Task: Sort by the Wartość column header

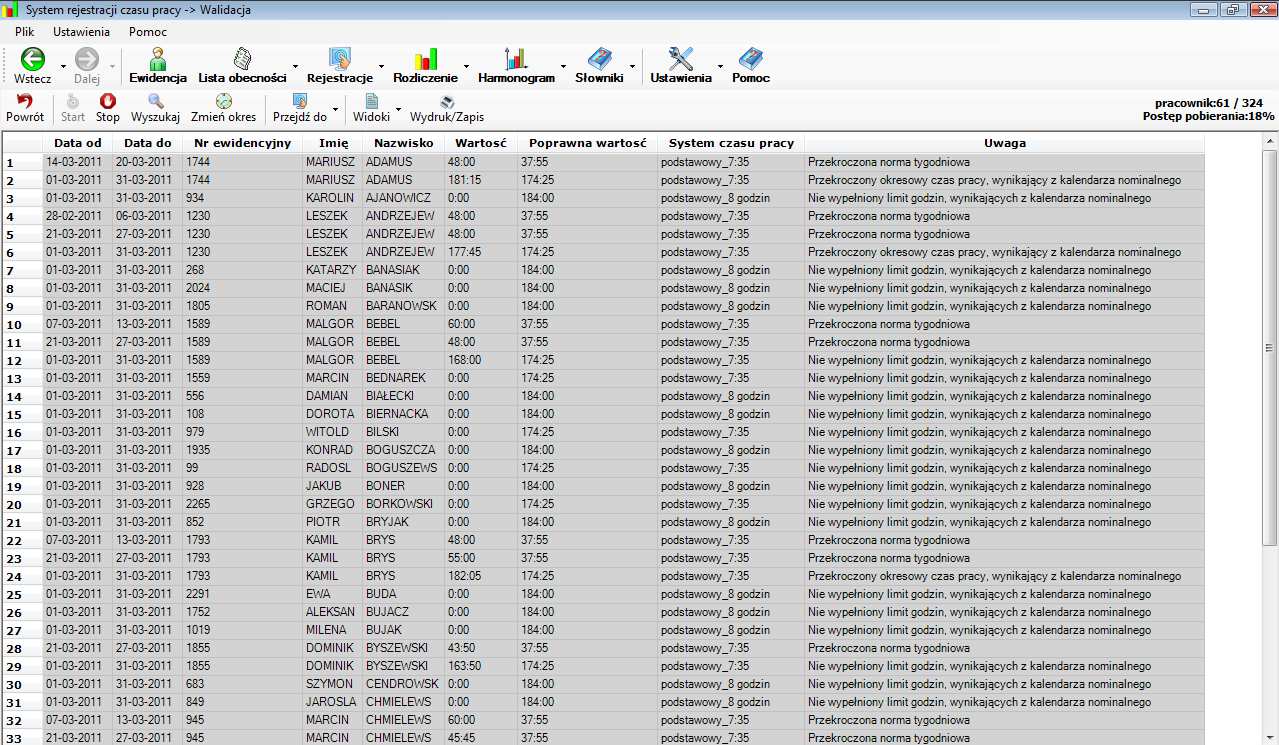Action: [x=482, y=143]
